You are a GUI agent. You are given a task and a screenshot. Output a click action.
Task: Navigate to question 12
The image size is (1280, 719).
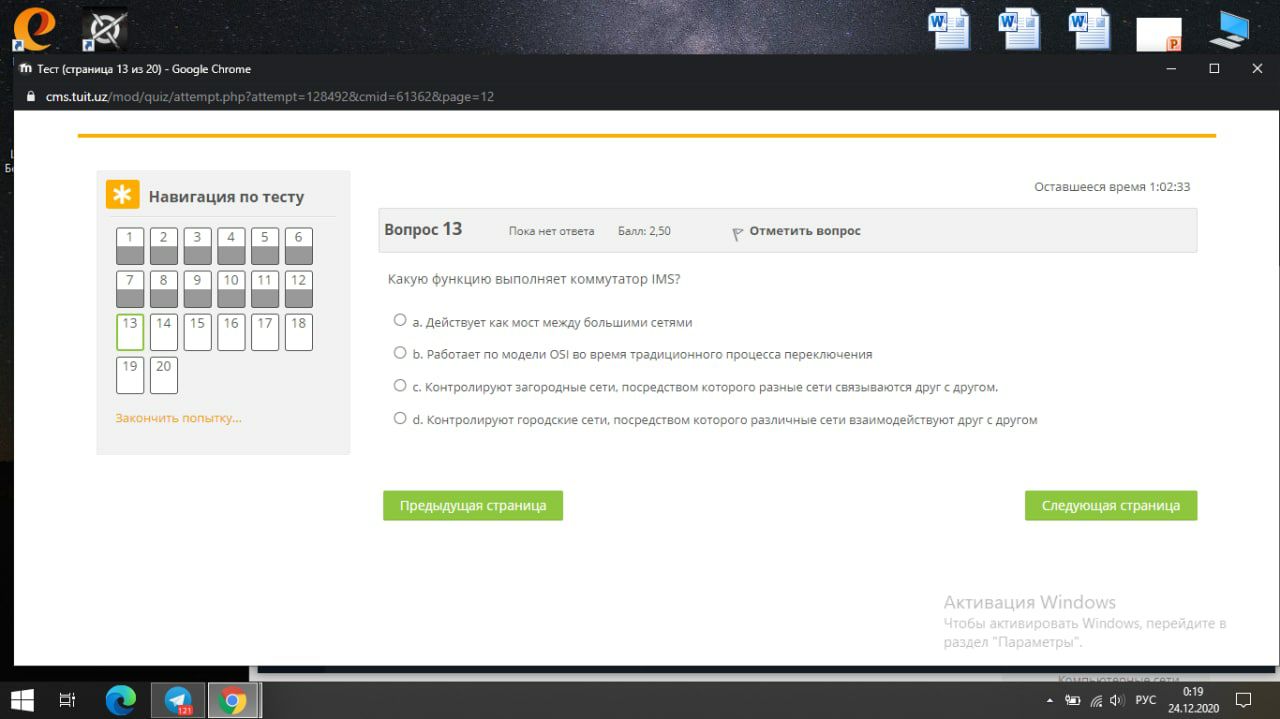[x=299, y=289]
